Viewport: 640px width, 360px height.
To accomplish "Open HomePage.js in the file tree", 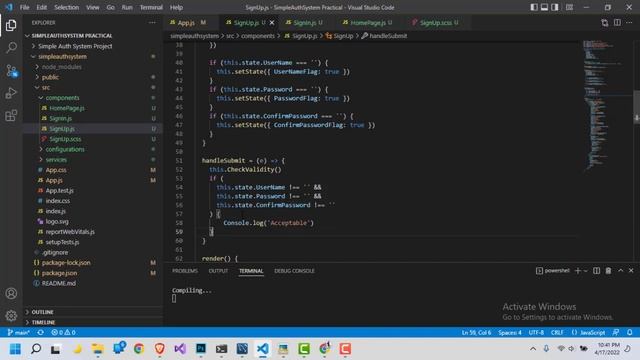I will tap(67, 108).
